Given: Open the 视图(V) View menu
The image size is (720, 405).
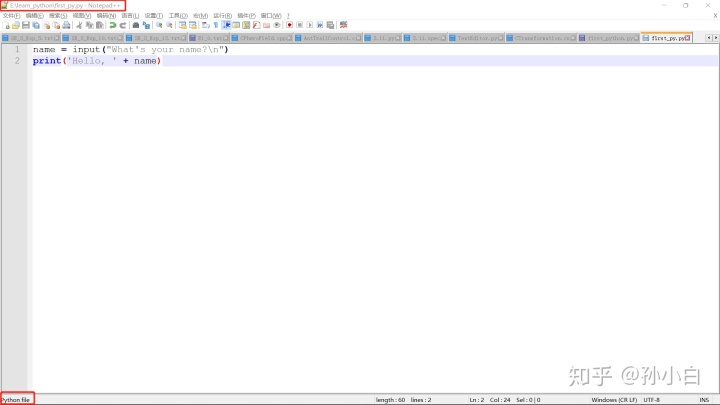Looking at the screenshot, I should [82, 16].
